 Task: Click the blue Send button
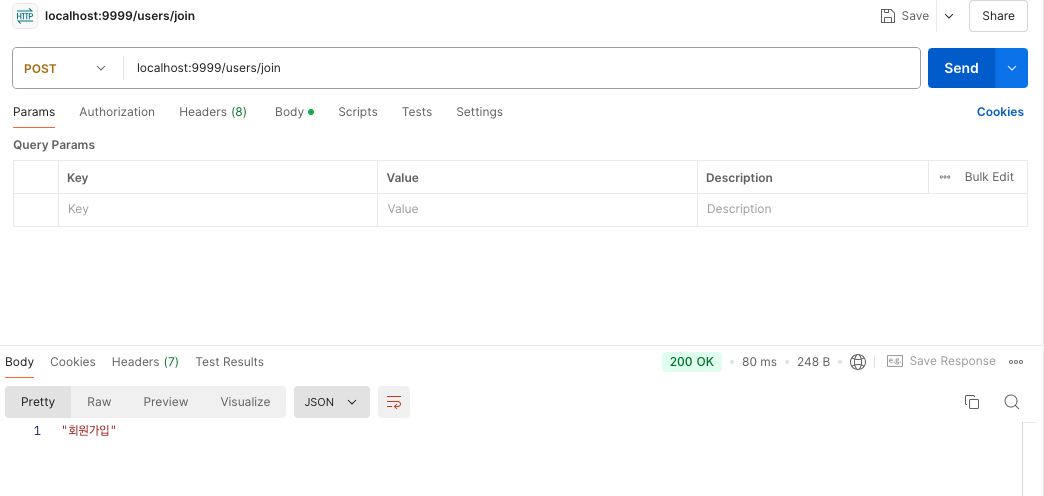click(x=961, y=68)
